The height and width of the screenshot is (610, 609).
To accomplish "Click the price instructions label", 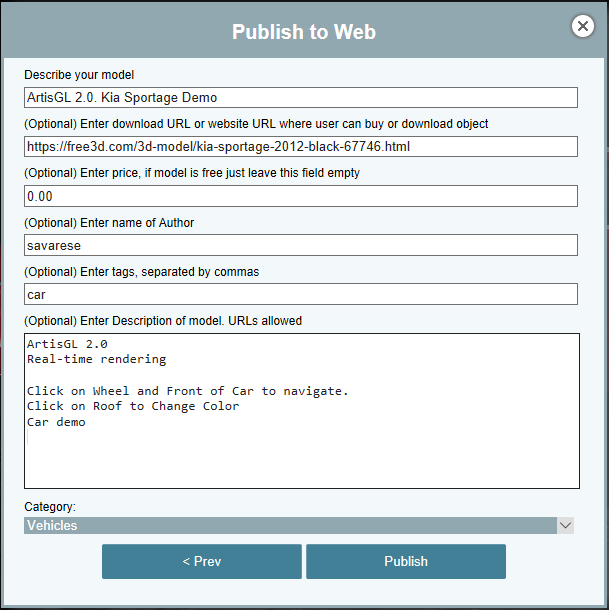I will [x=192, y=173].
